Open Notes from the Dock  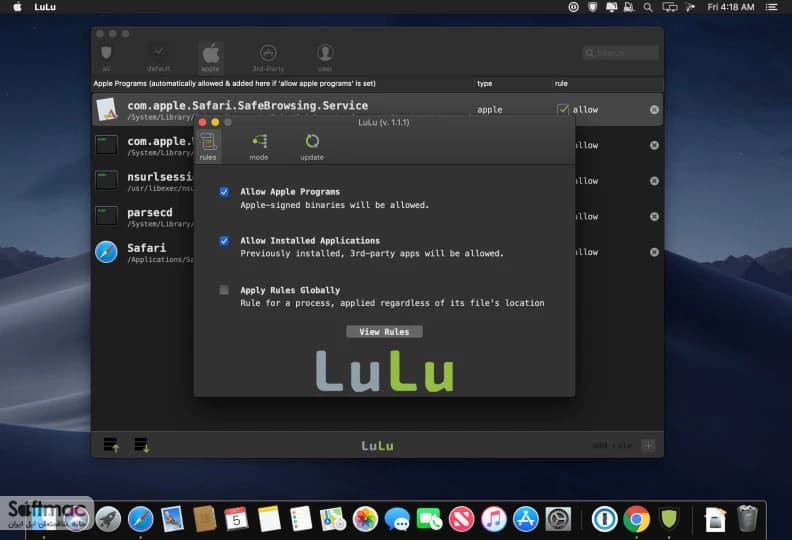[269, 519]
